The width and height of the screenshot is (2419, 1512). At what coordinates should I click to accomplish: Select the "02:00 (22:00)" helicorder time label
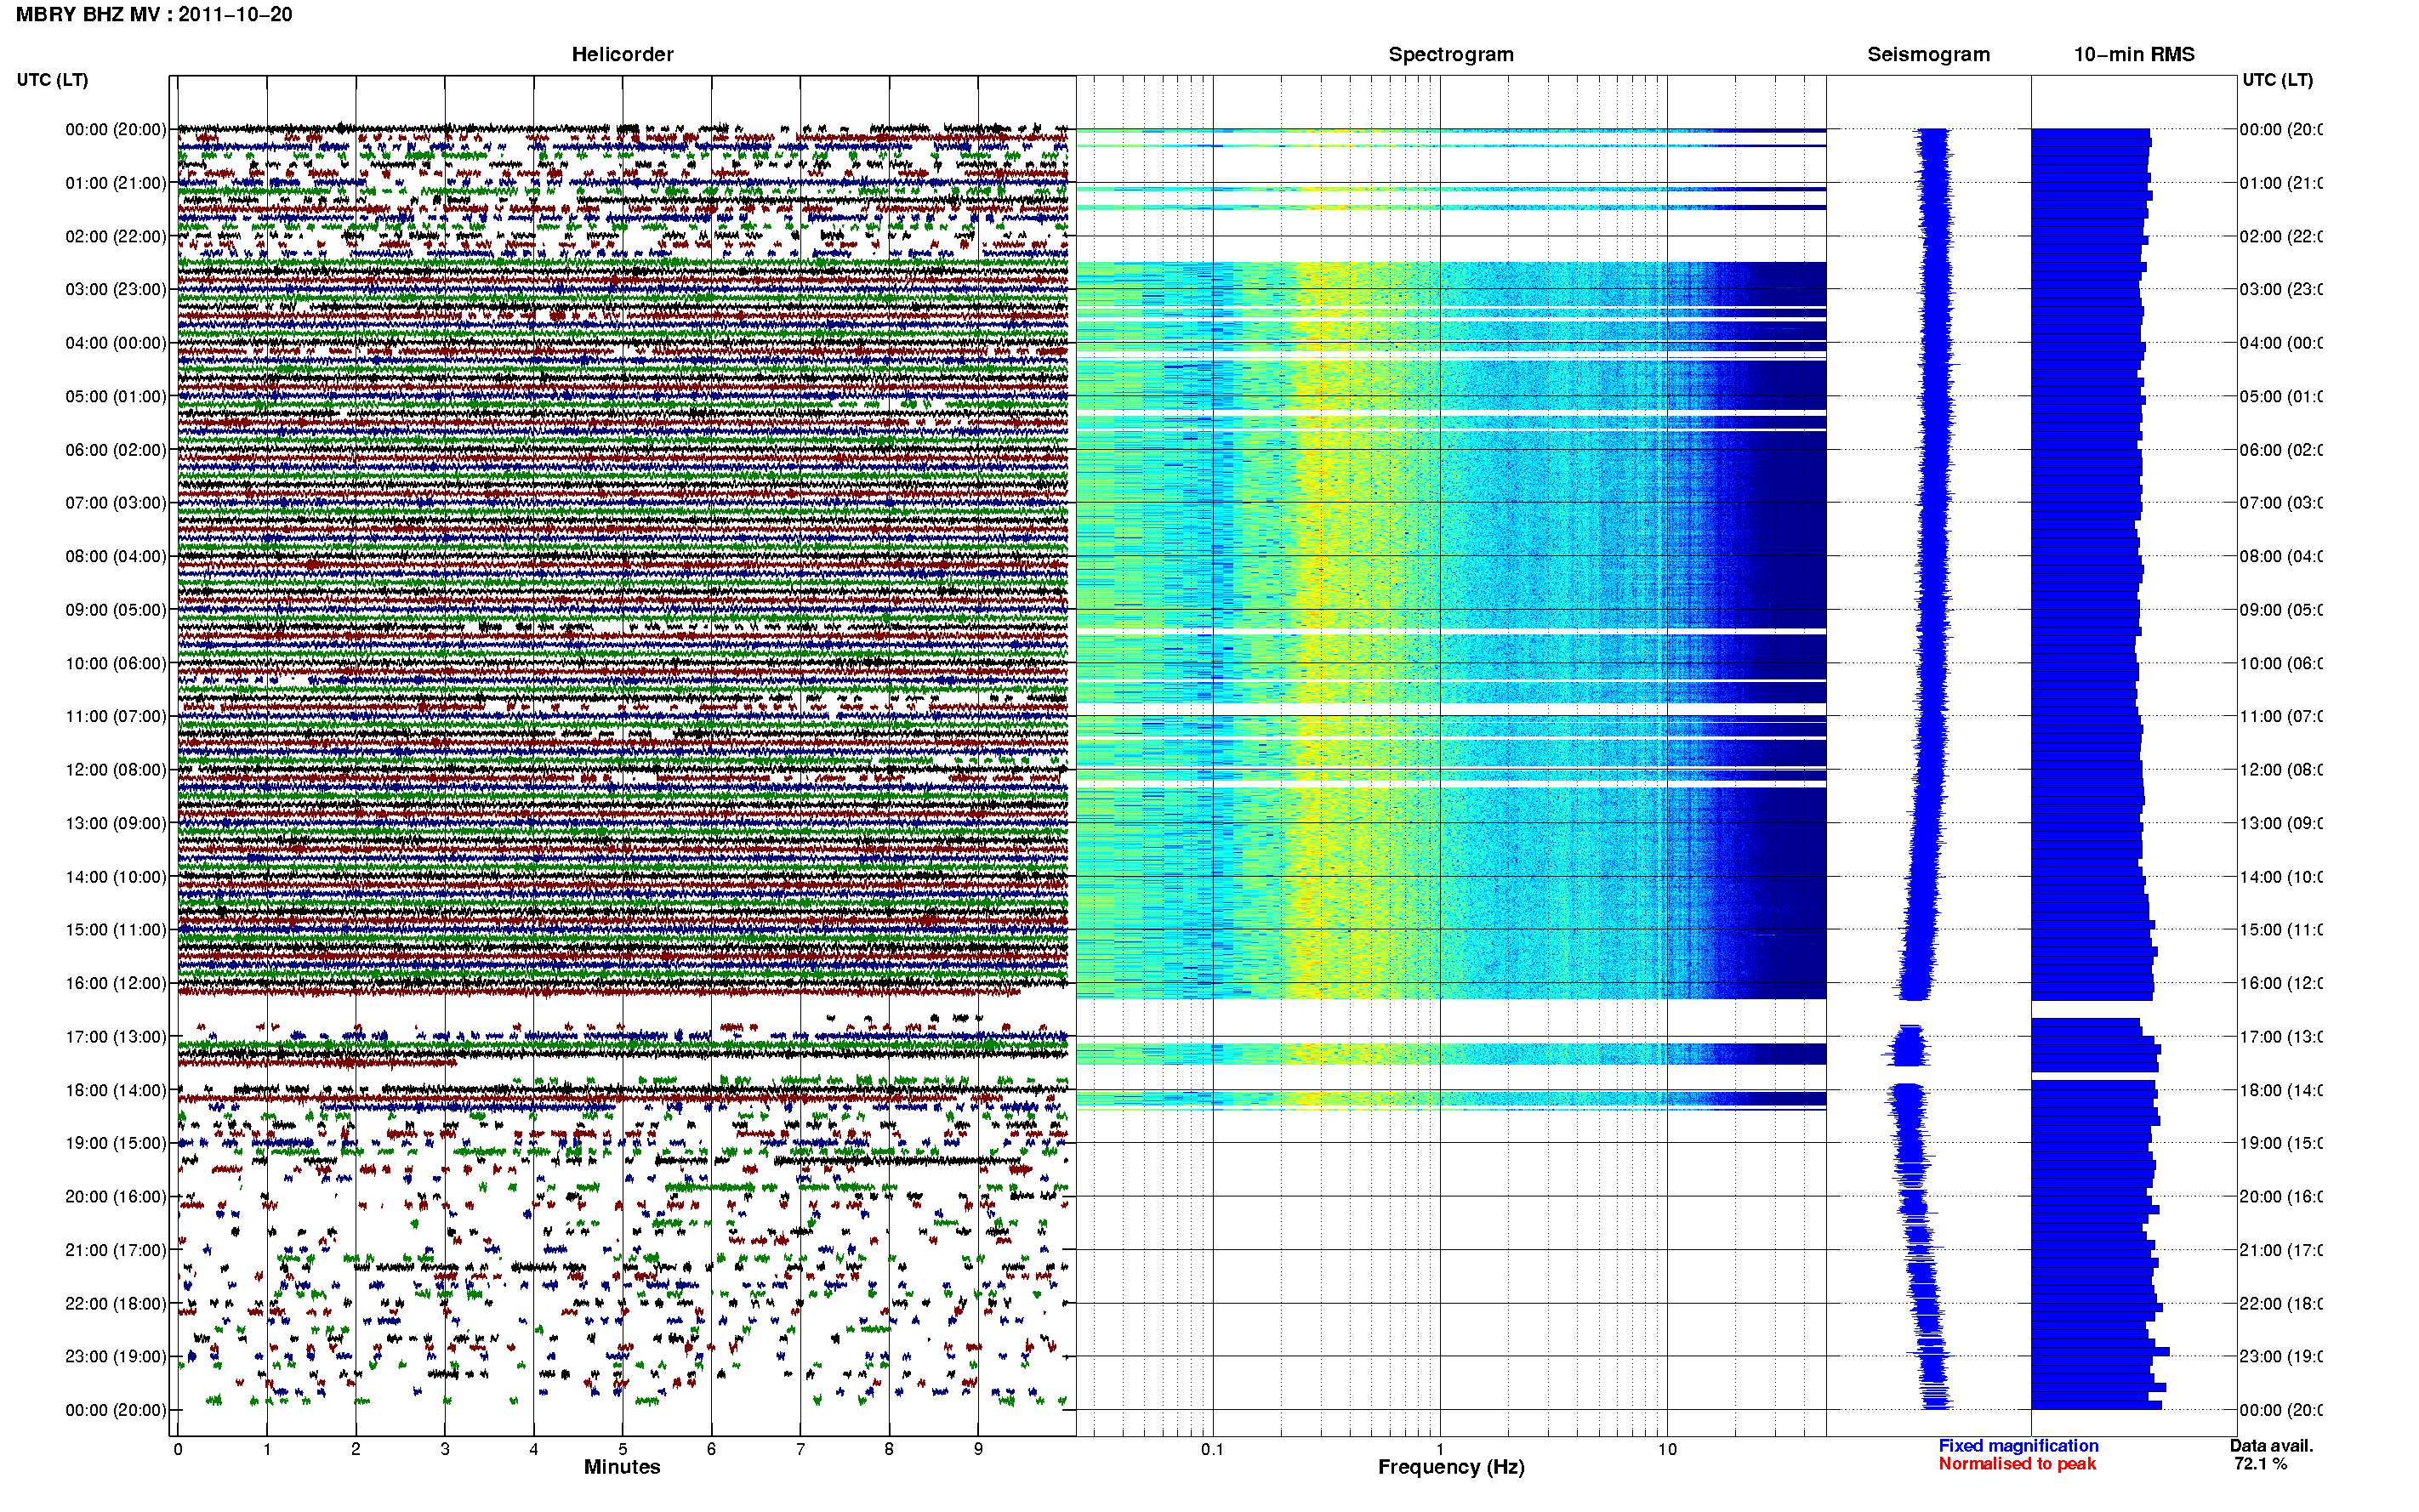(116, 236)
